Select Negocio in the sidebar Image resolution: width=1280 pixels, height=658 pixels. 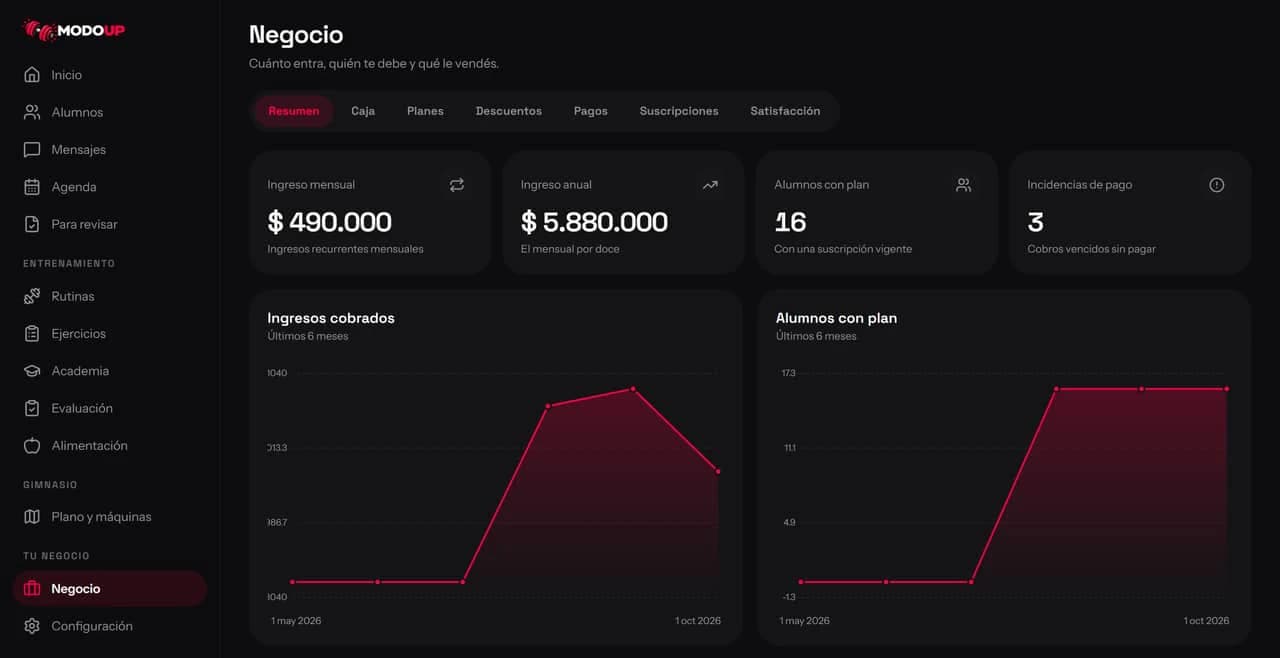click(x=110, y=589)
